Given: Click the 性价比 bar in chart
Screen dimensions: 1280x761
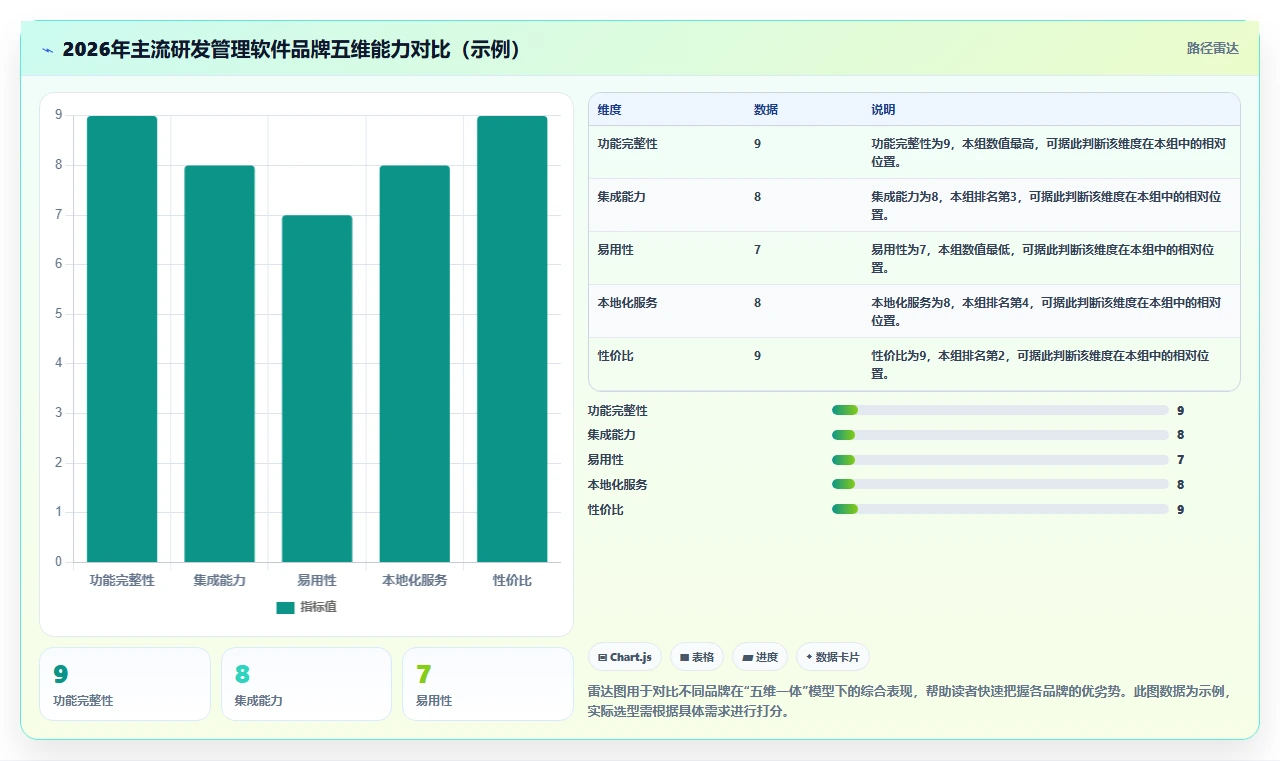Looking at the screenshot, I should (x=512, y=339).
